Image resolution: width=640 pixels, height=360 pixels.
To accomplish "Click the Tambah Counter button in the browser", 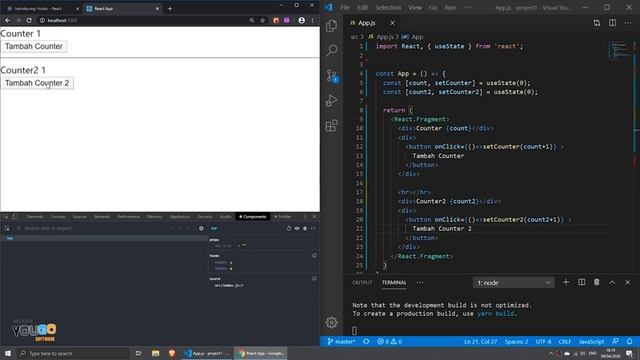I will [x=34, y=47].
